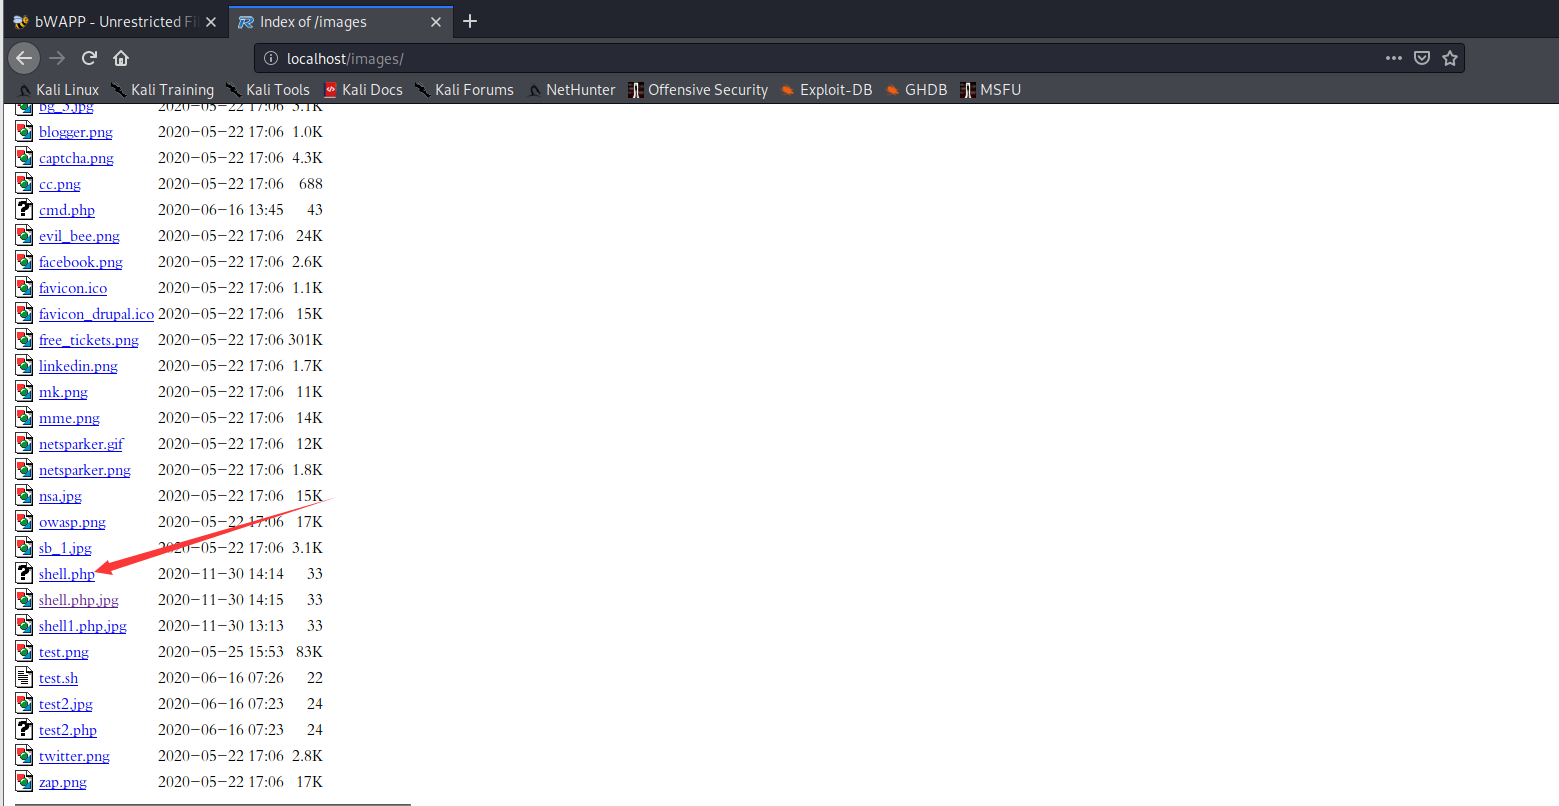Image resolution: width=1559 pixels, height=806 pixels.
Task: Switch to the bWAPP Unrestricted File tab
Action: tap(114, 22)
